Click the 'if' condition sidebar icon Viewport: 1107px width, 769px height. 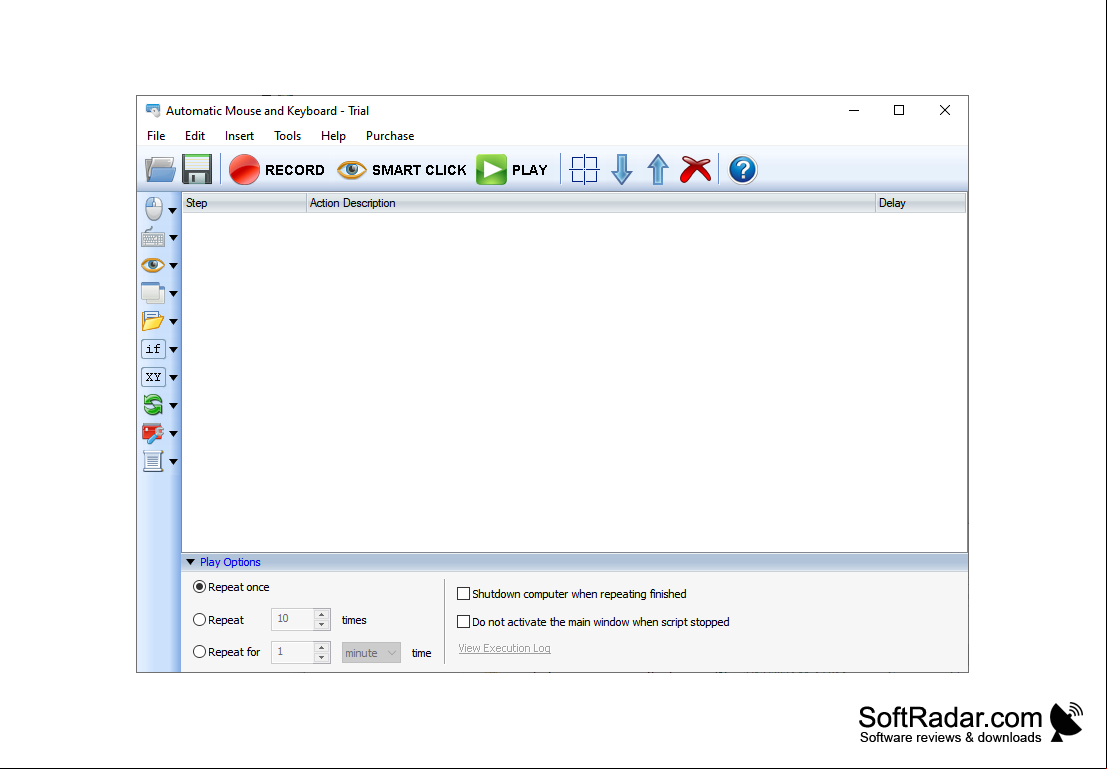click(153, 349)
